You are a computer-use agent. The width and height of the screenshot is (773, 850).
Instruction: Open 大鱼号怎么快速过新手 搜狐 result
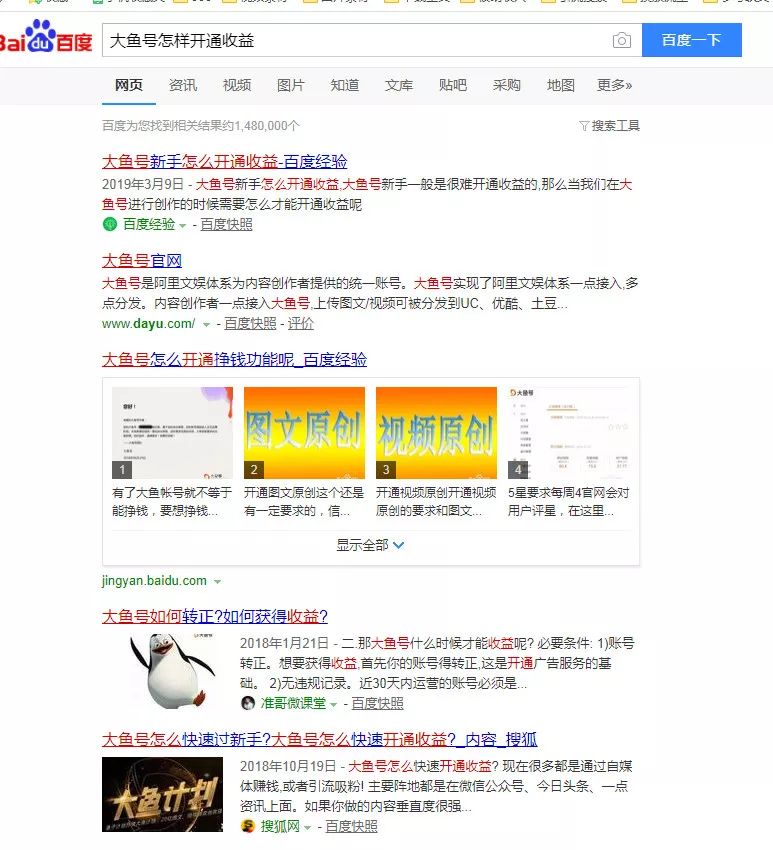coord(319,739)
